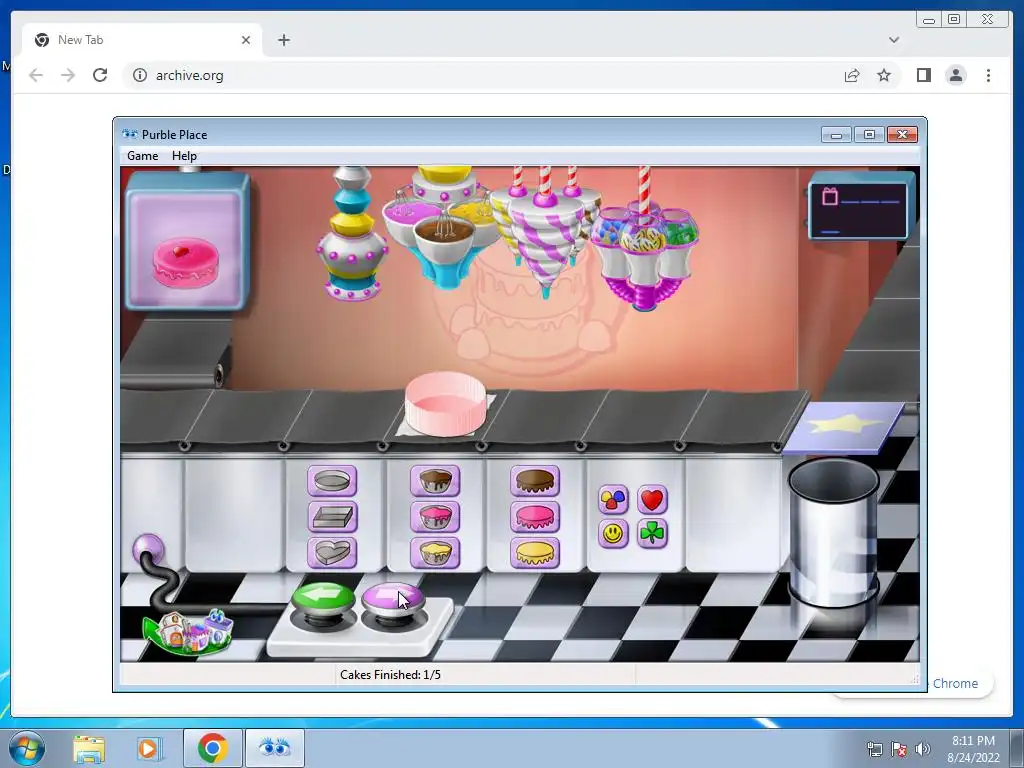The width and height of the screenshot is (1024, 768).
Task: Choose the vanilla yellow batter button
Action: click(x=435, y=553)
